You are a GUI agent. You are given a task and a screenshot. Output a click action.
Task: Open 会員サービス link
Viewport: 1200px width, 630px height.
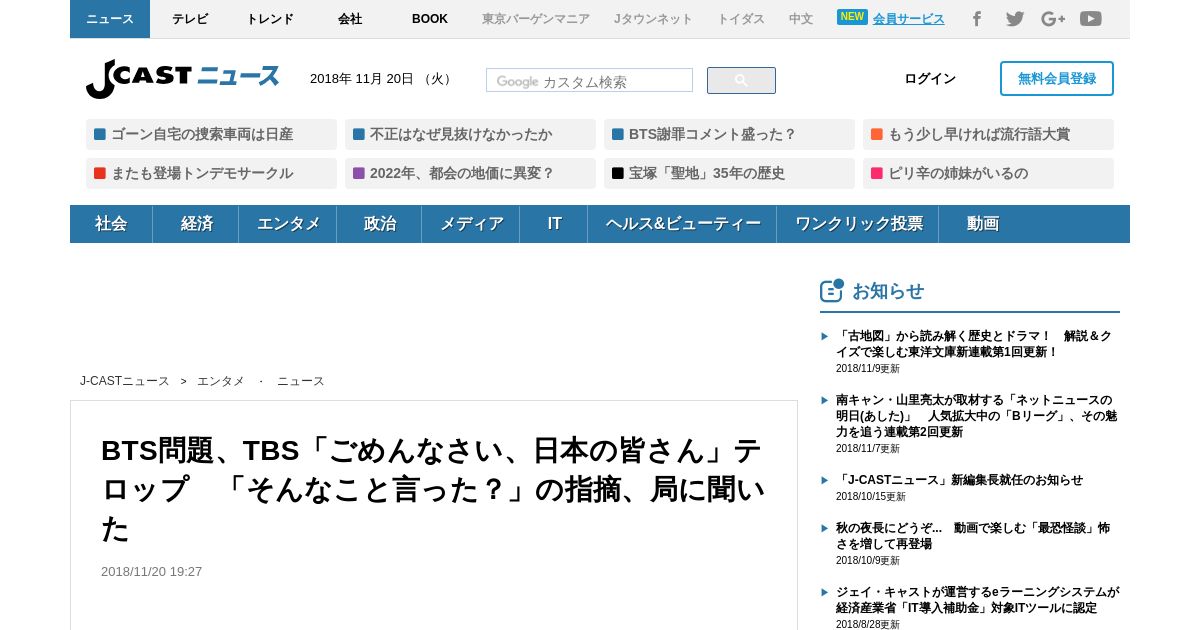pyautogui.click(x=908, y=19)
